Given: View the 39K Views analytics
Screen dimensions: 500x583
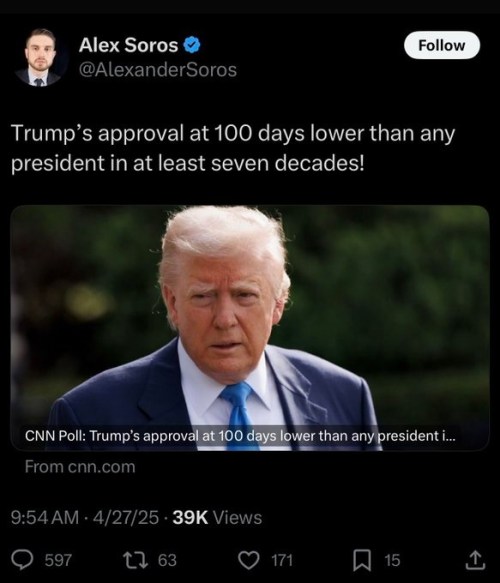Looking at the screenshot, I should 217,518.
